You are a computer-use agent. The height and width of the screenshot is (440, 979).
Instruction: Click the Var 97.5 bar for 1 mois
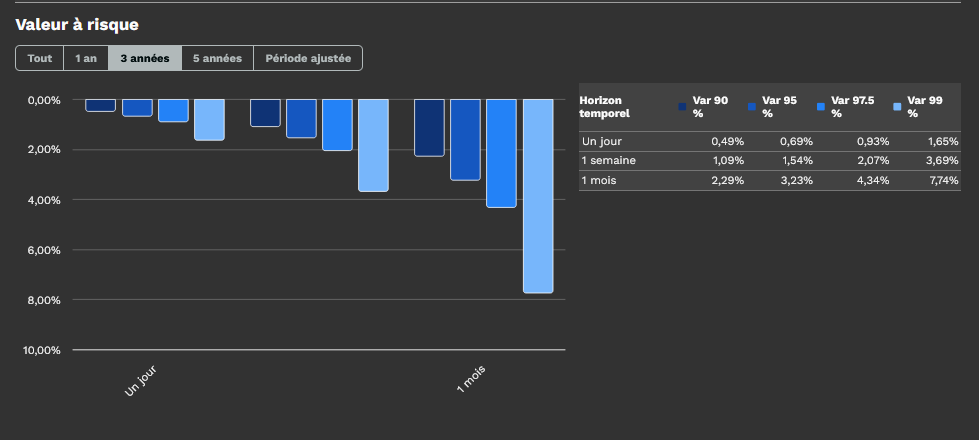pos(501,153)
